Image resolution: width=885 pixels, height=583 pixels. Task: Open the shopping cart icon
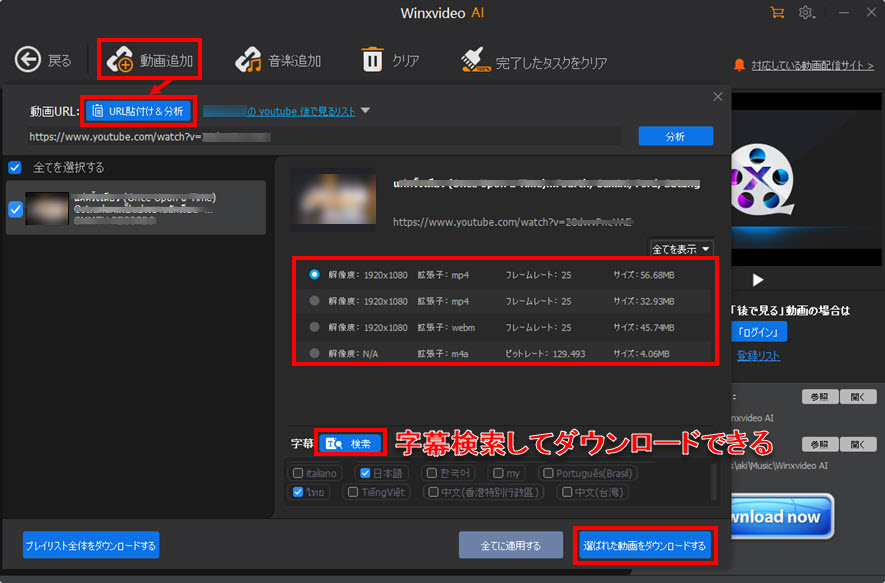(777, 12)
